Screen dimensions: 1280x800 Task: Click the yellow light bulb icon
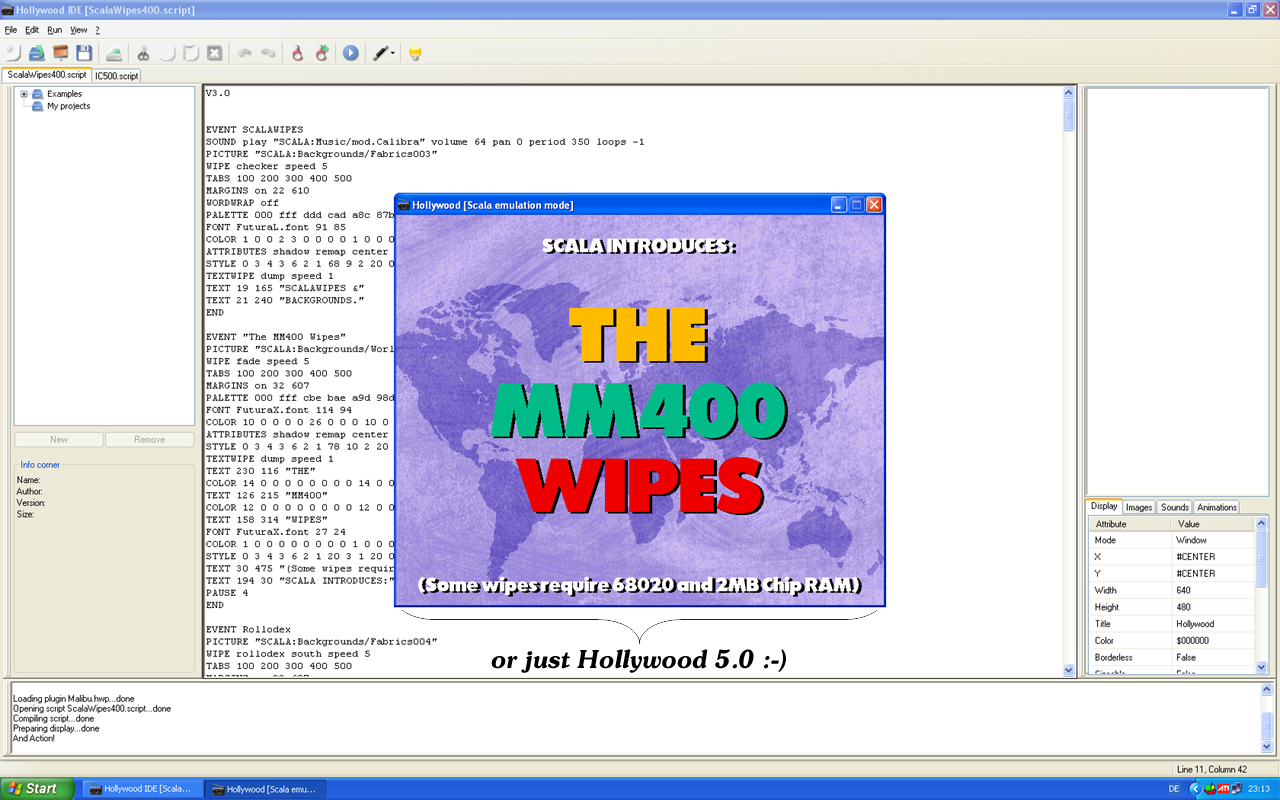(x=415, y=53)
